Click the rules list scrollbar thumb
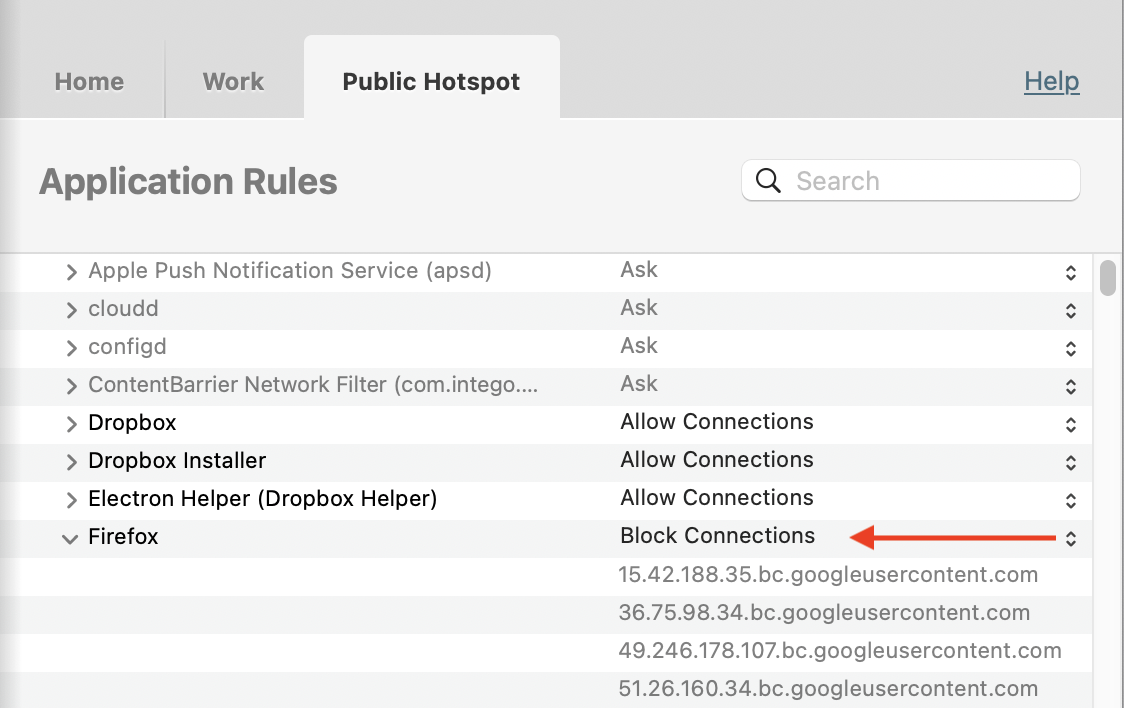The width and height of the screenshot is (1124, 708). pos(1108,277)
